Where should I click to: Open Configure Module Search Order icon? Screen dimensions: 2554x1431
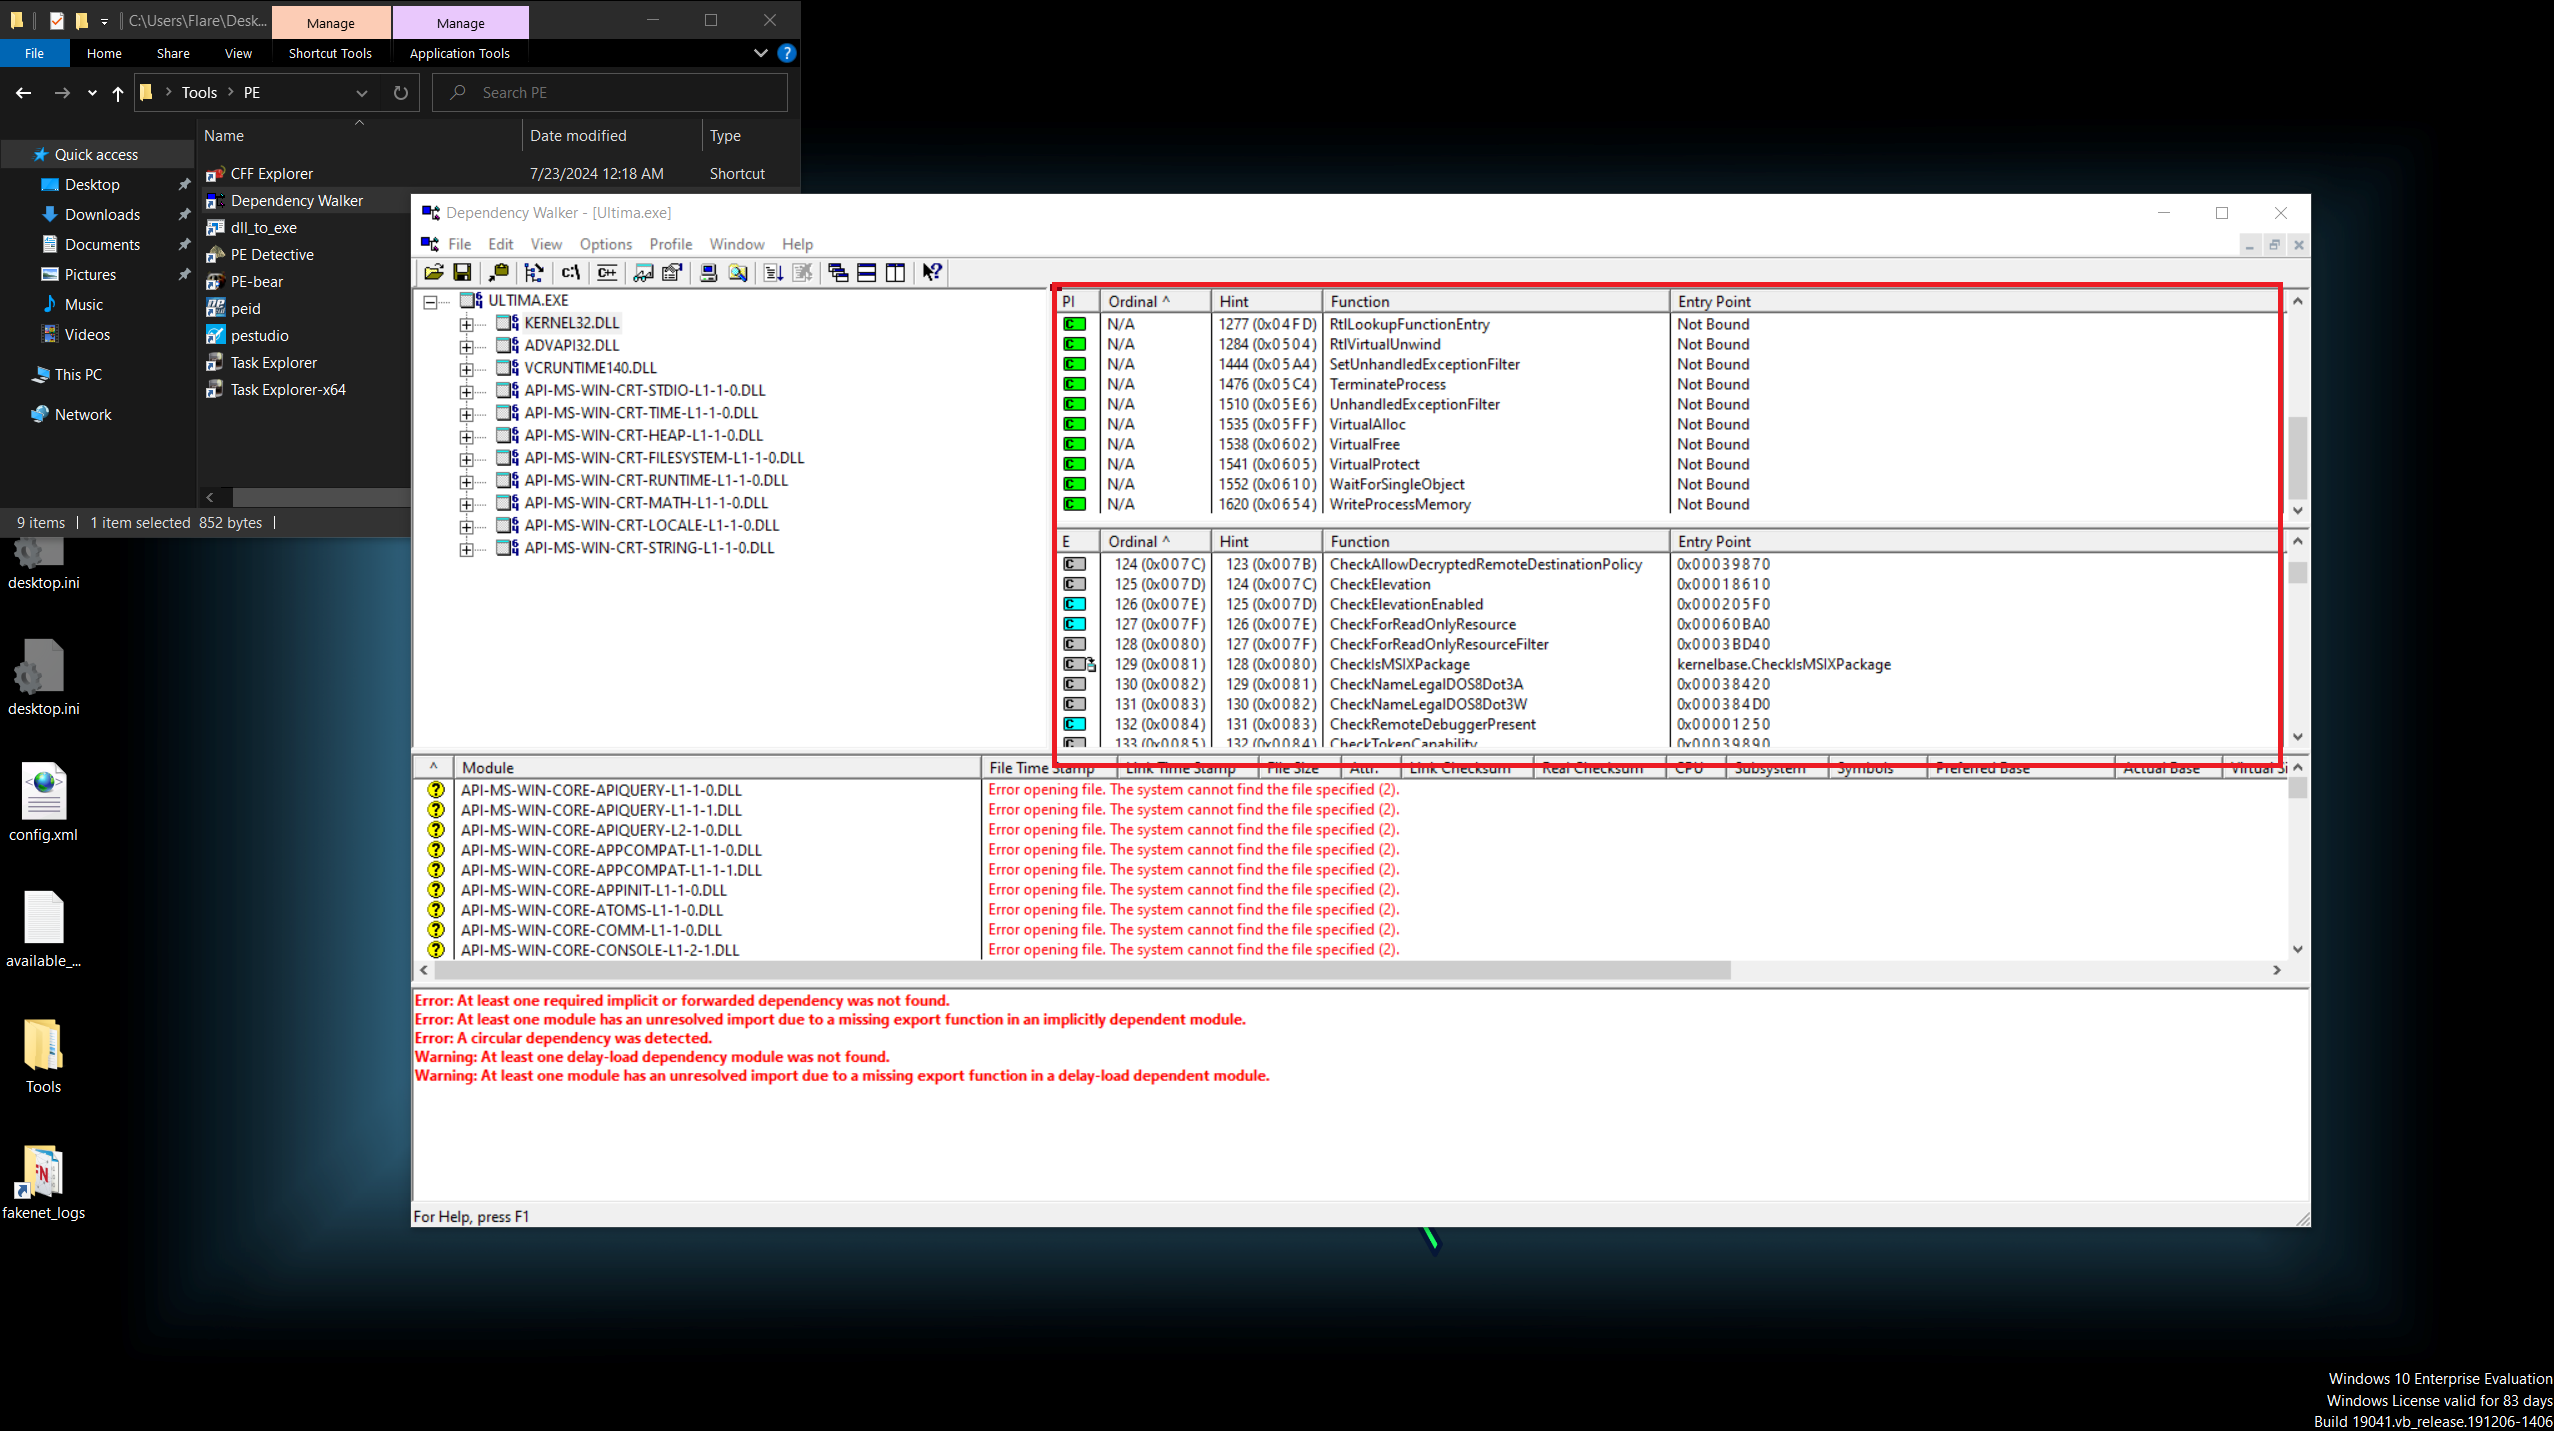pos(738,272)
